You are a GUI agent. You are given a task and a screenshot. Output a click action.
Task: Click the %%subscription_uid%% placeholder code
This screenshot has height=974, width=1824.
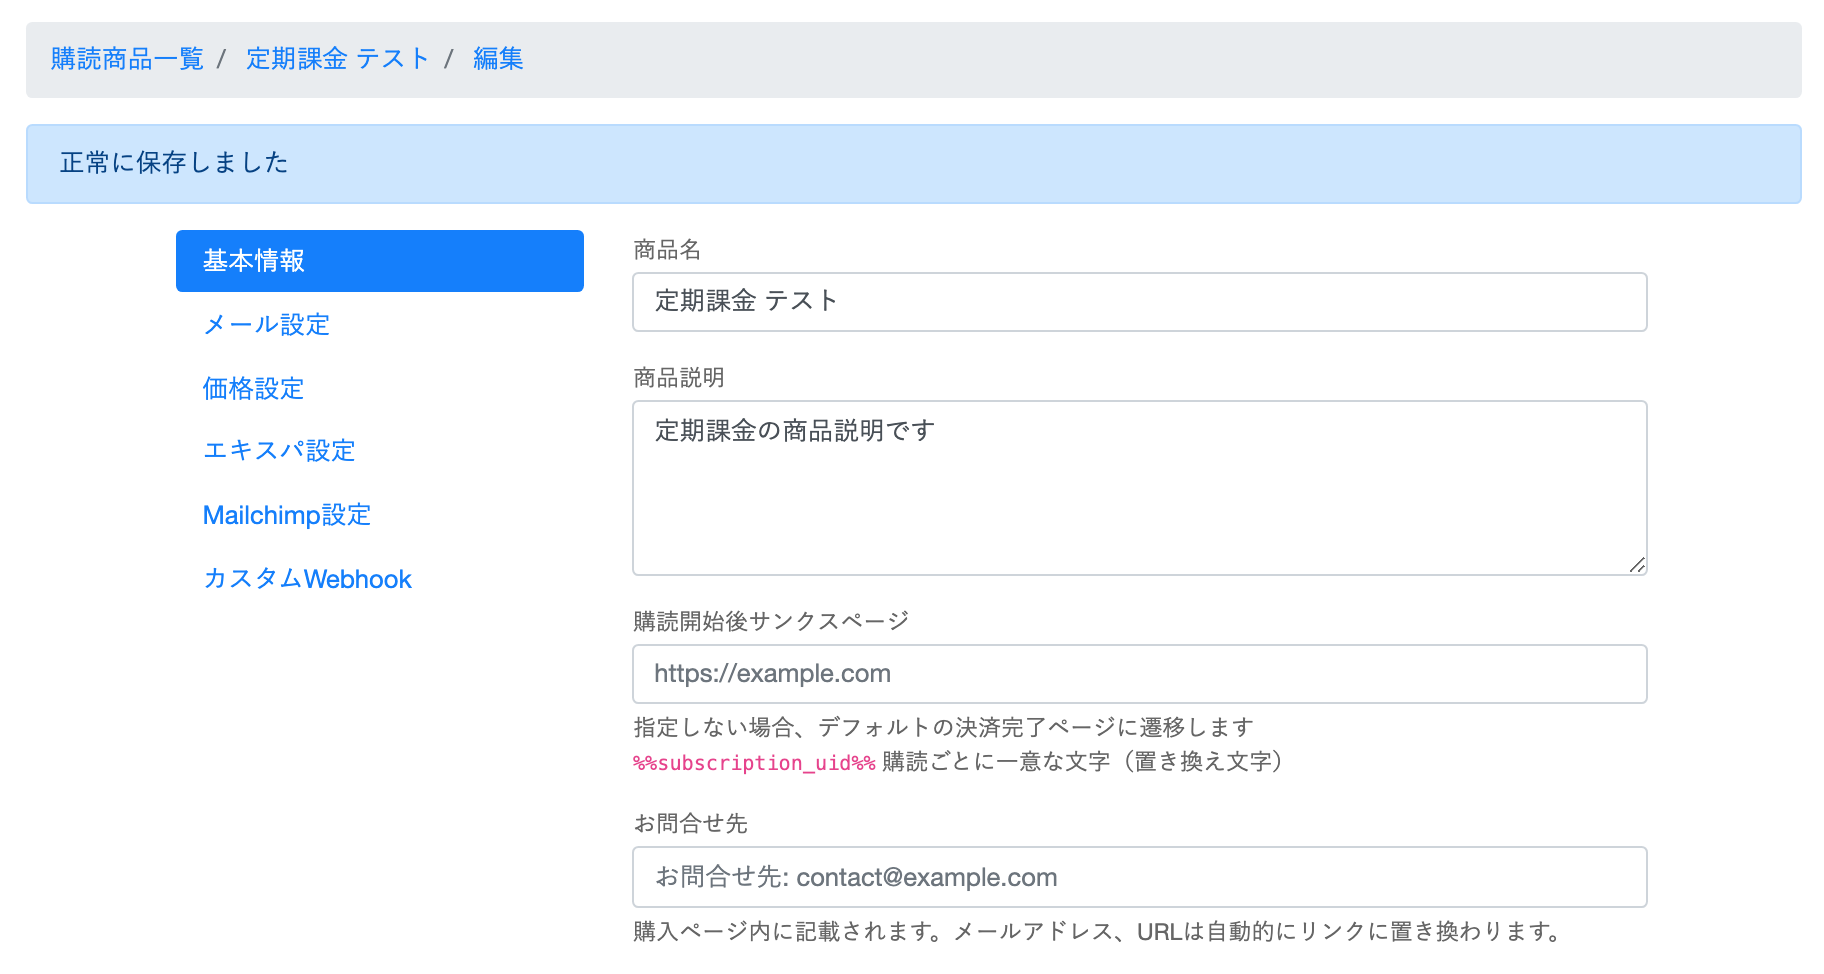[754, 763]
